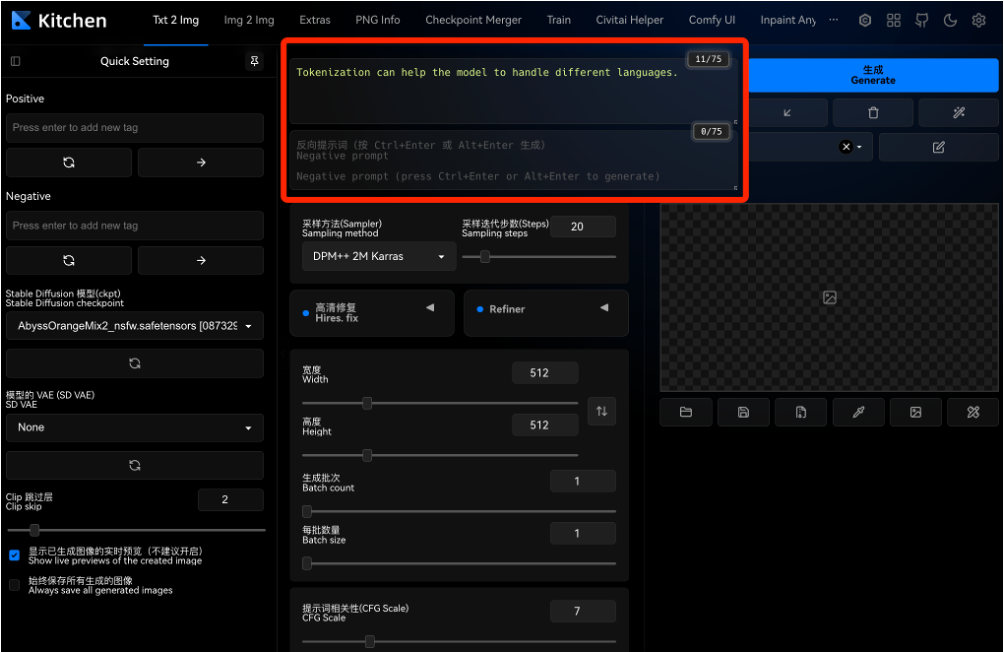Expand the Refiner section
This screenshot has width=1004, height=652.
coord(546,313)
